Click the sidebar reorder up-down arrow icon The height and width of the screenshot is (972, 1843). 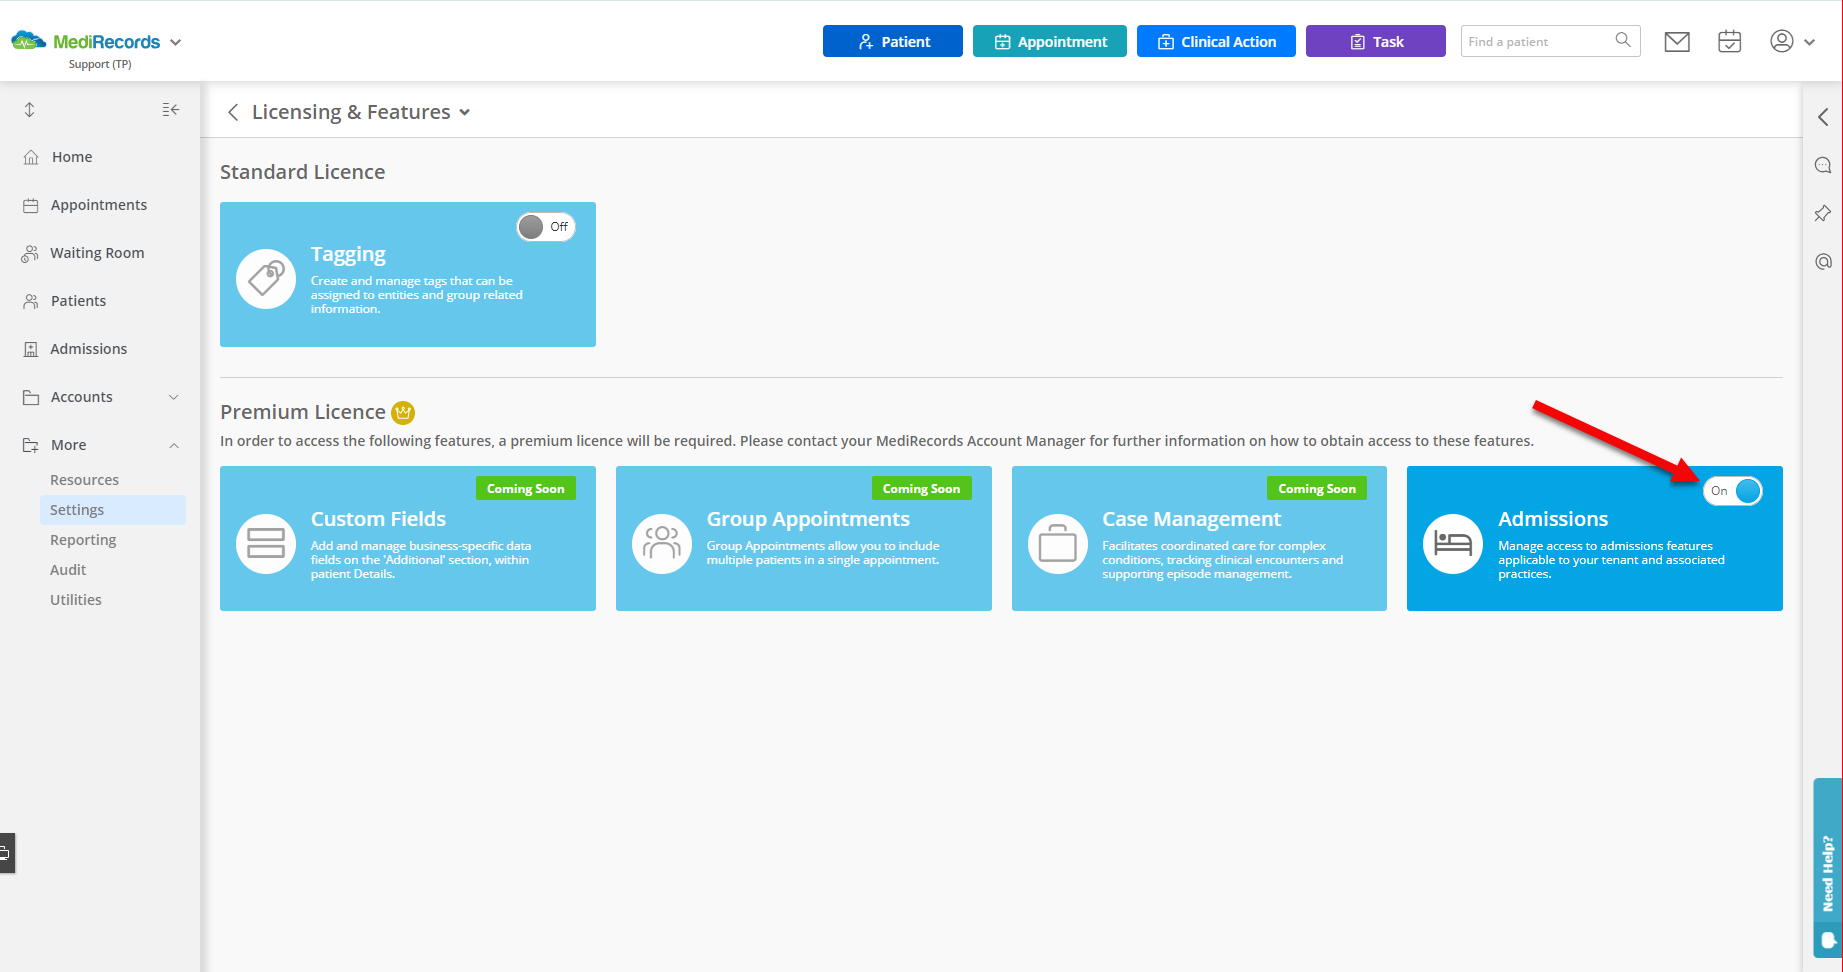click(30, 110)
